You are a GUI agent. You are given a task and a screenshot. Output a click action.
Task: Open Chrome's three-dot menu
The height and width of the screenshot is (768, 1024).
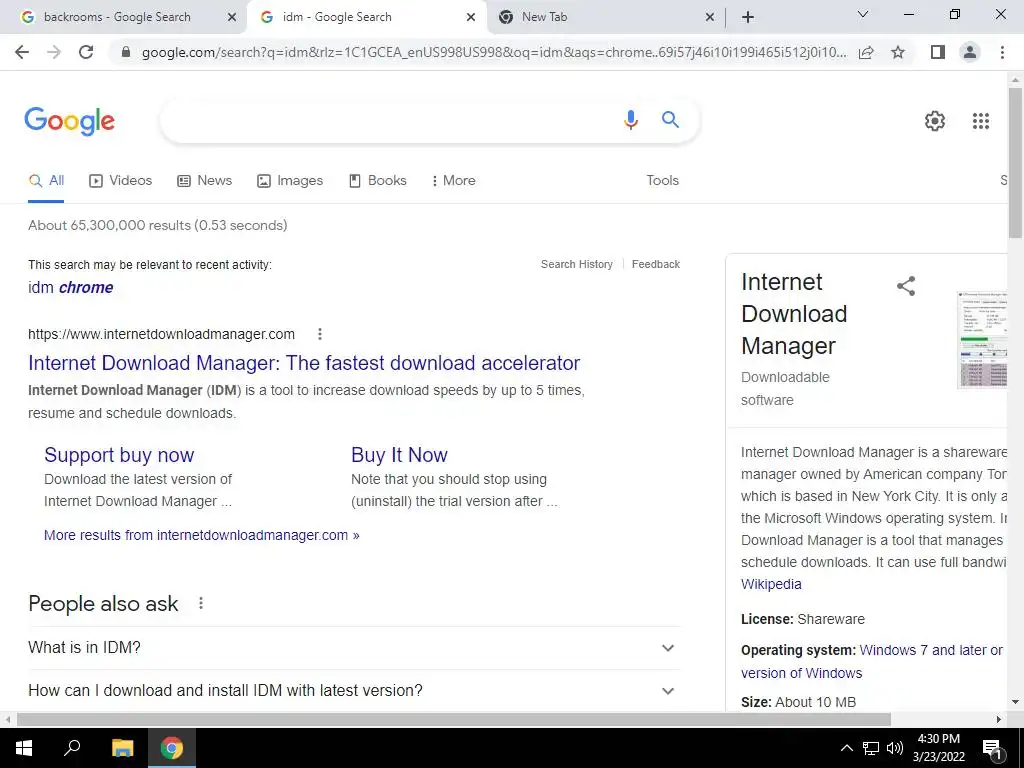pyautogui.click(x=1002, y=52)
